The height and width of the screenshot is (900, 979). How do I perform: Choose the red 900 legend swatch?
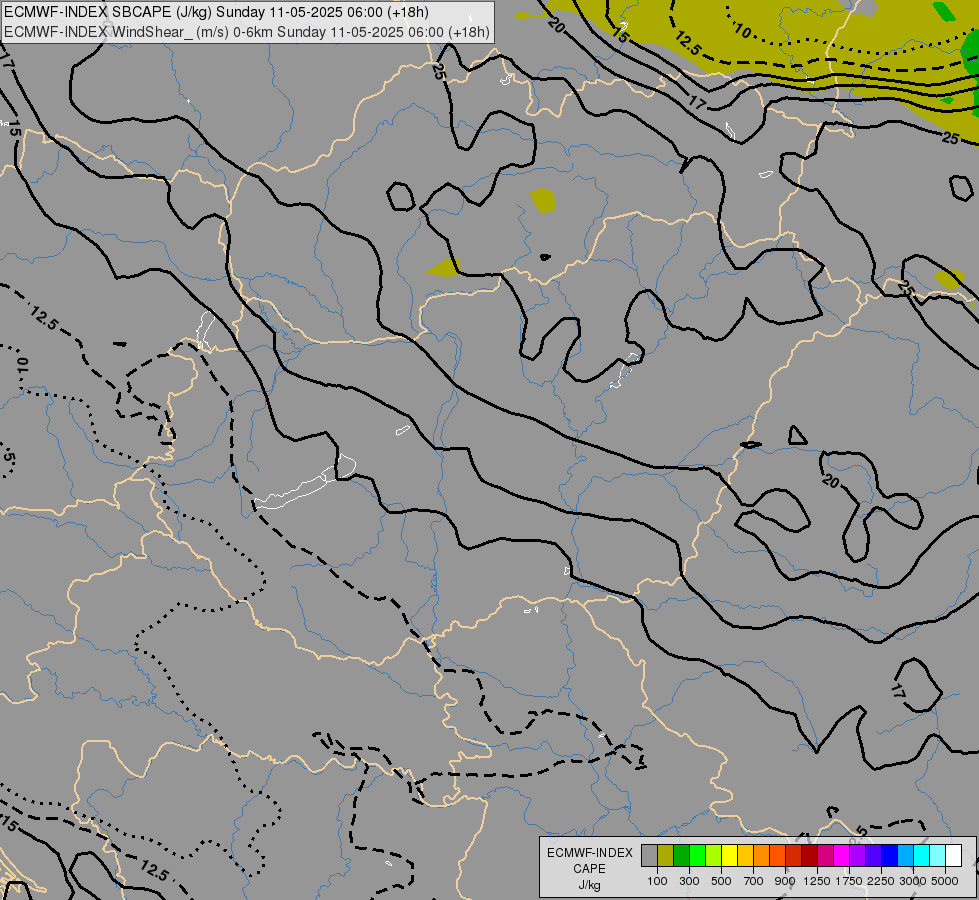click(794, 855)
